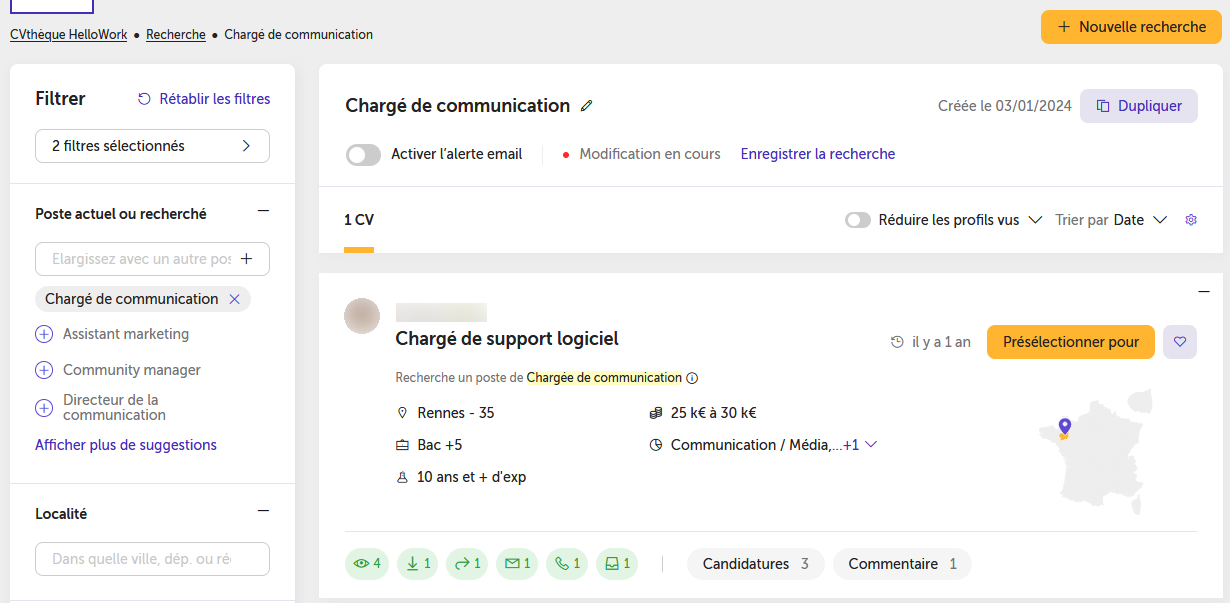Click the 10 ans et + d'exp text

(x=471, y=477)
